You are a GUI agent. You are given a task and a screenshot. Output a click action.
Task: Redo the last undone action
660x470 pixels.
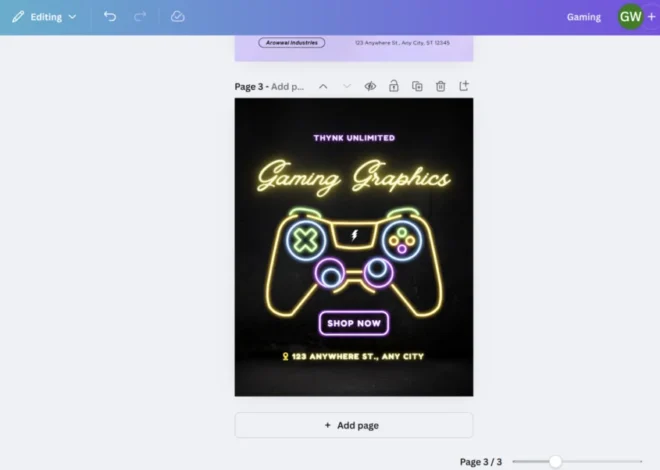click(140, 16)
